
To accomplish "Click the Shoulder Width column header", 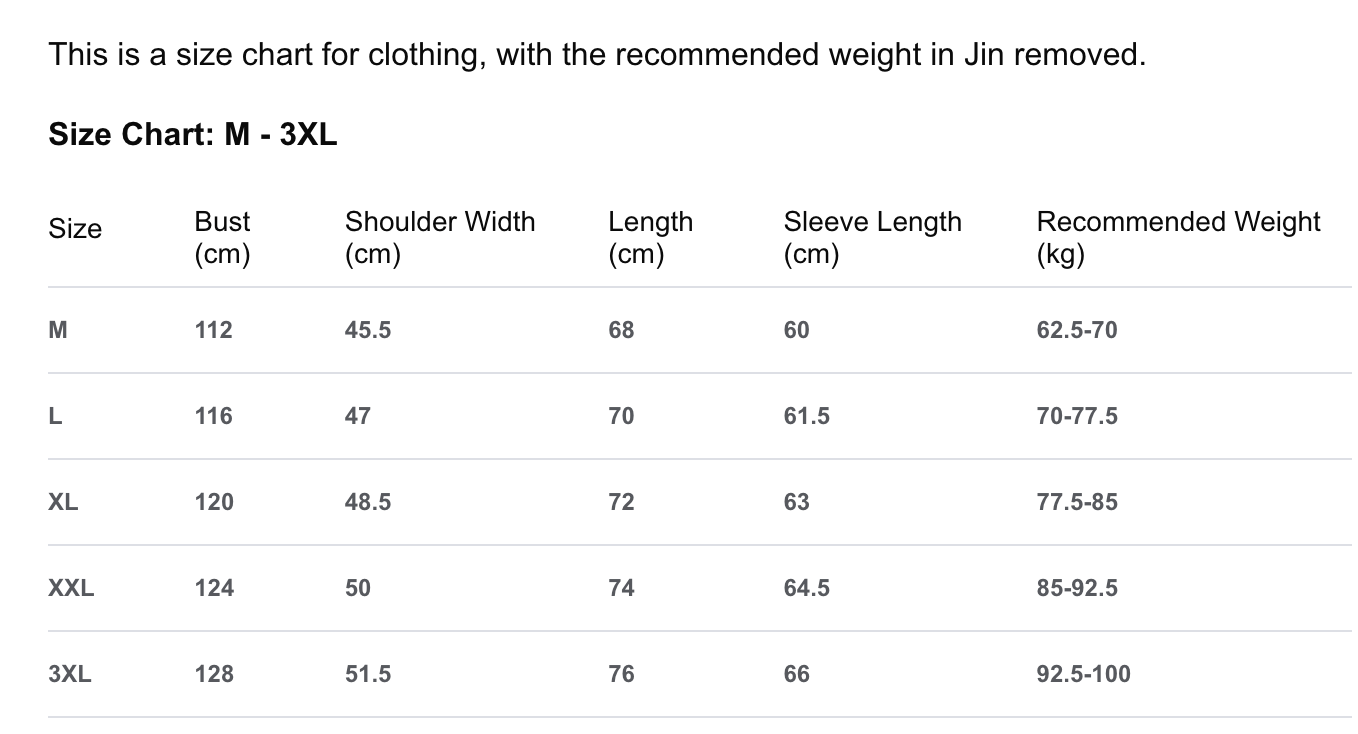I will click(x=439, y=237).
